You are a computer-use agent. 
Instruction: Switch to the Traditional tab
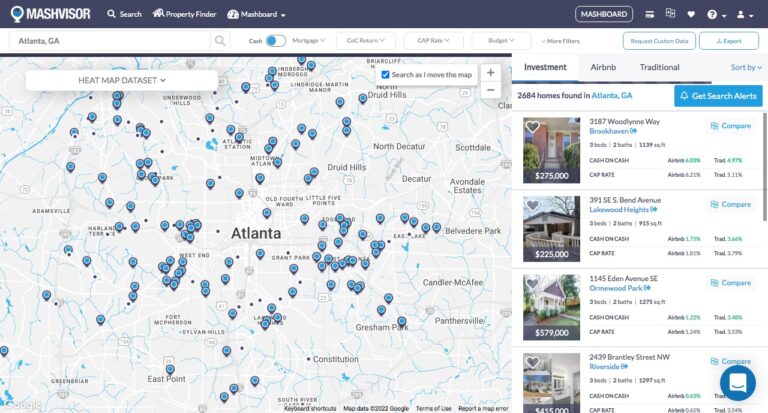(x=659, y=67)
